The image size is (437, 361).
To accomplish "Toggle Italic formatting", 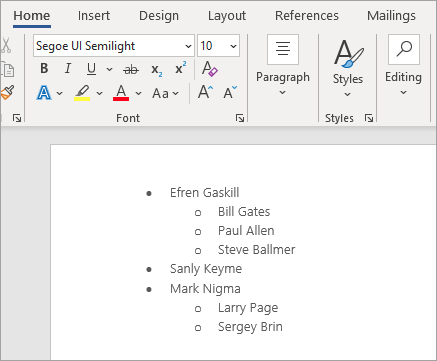I will click(68, 69).
